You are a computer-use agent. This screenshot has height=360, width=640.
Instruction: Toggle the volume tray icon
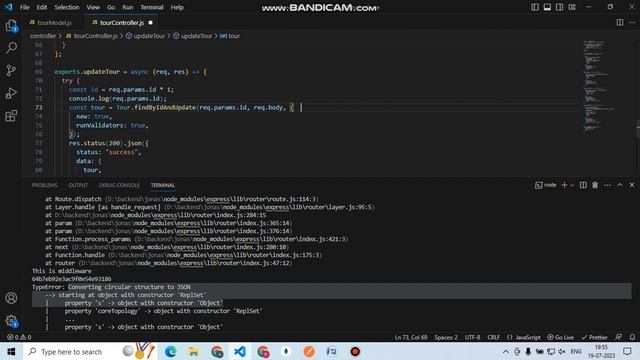click(x=562, y=351)
